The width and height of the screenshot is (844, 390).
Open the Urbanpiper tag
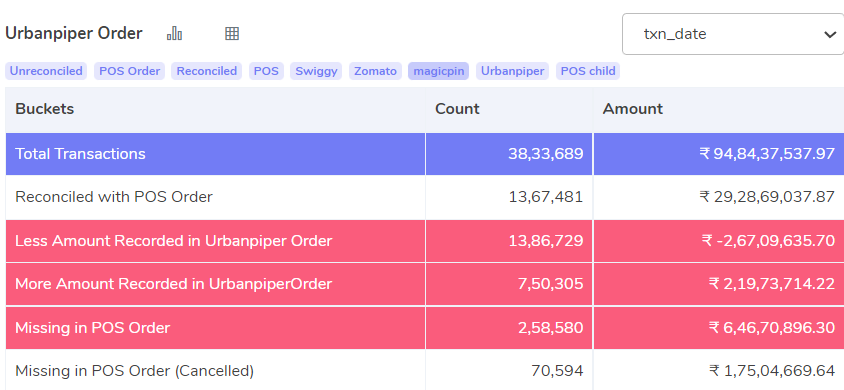512,71
